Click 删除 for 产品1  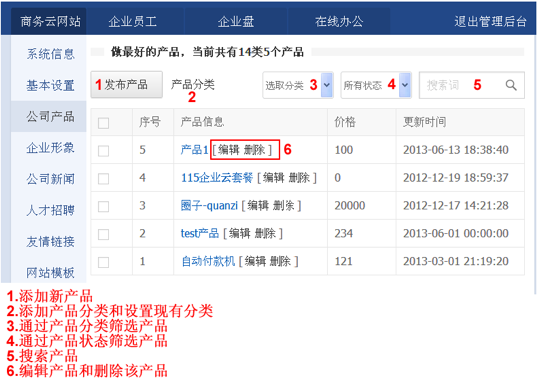point(254,150)
